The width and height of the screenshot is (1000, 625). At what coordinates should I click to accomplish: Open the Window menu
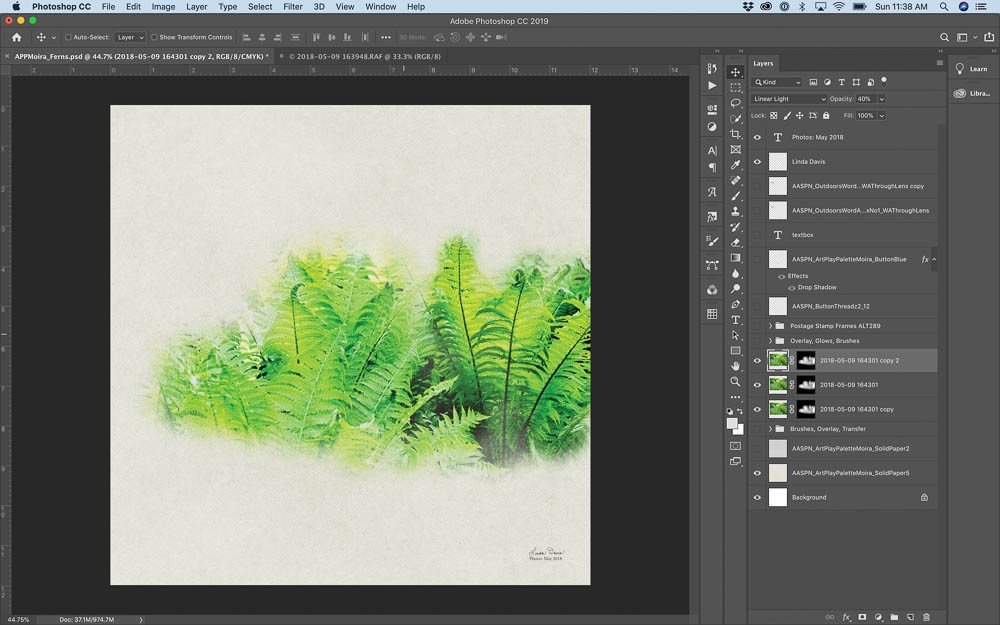[381, 6]
